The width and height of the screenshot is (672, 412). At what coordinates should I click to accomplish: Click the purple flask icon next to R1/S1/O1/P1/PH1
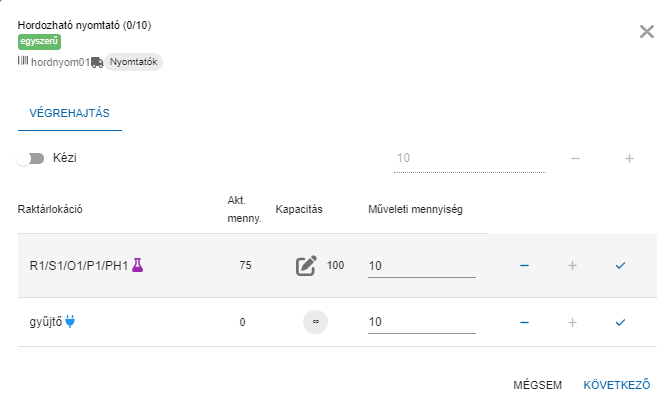point(138,266)
